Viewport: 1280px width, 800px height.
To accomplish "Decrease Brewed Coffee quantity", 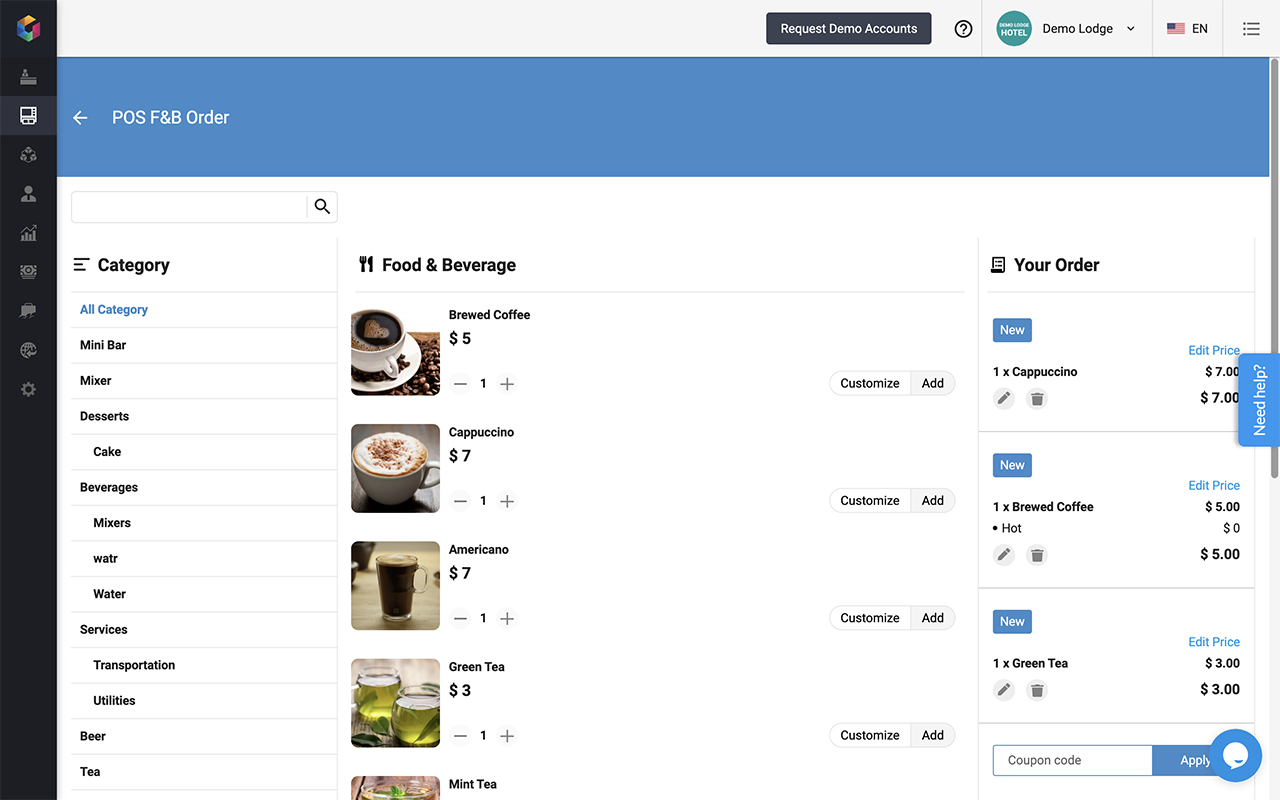I will pos(460,384).
